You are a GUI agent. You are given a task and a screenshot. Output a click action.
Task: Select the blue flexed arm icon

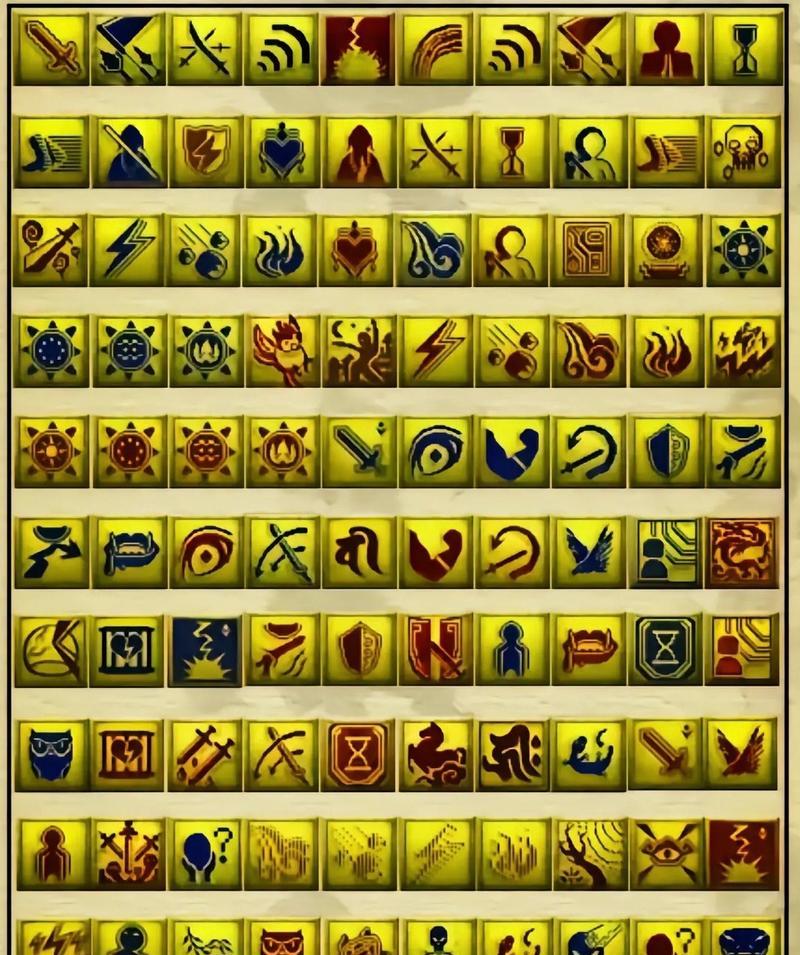[x=513, y=451]
